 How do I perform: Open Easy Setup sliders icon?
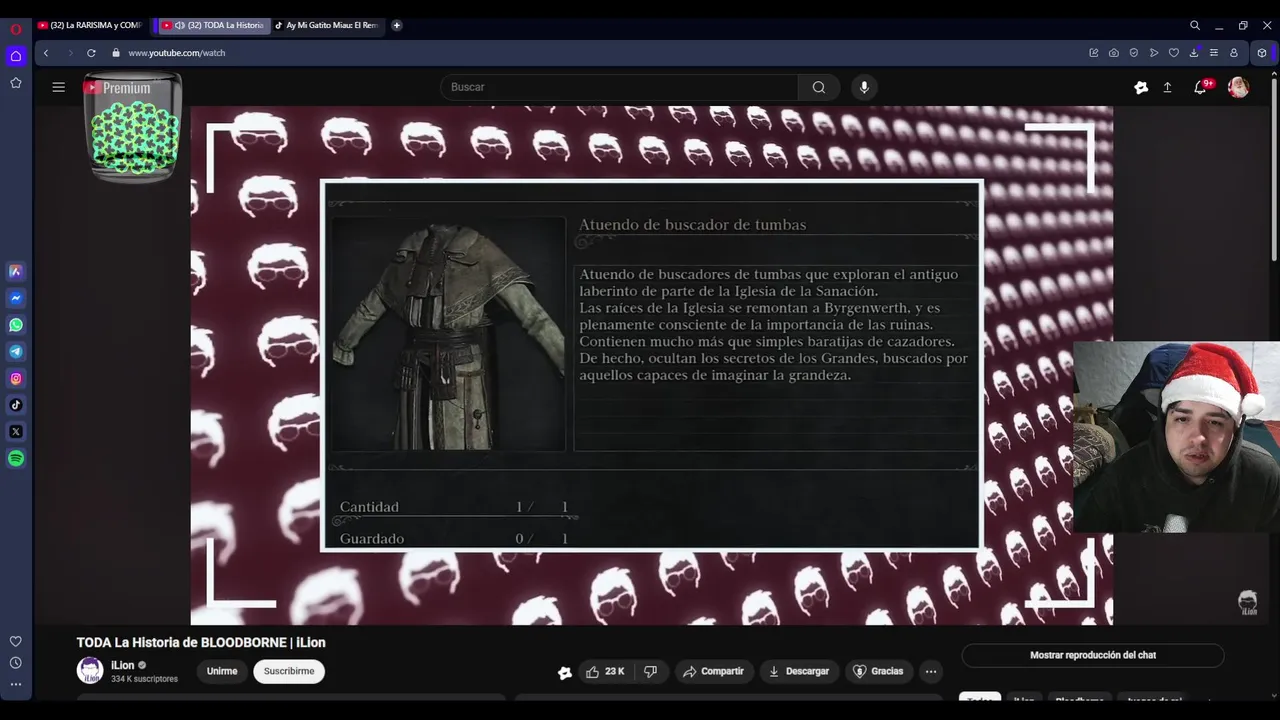pyautogui.click(x=1214, y=53)
